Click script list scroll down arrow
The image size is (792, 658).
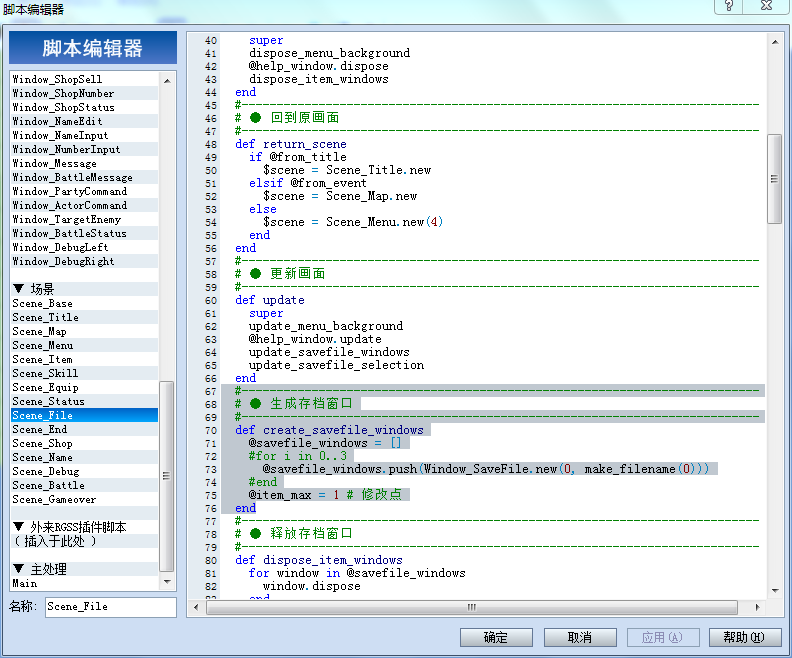click(167, 582)
